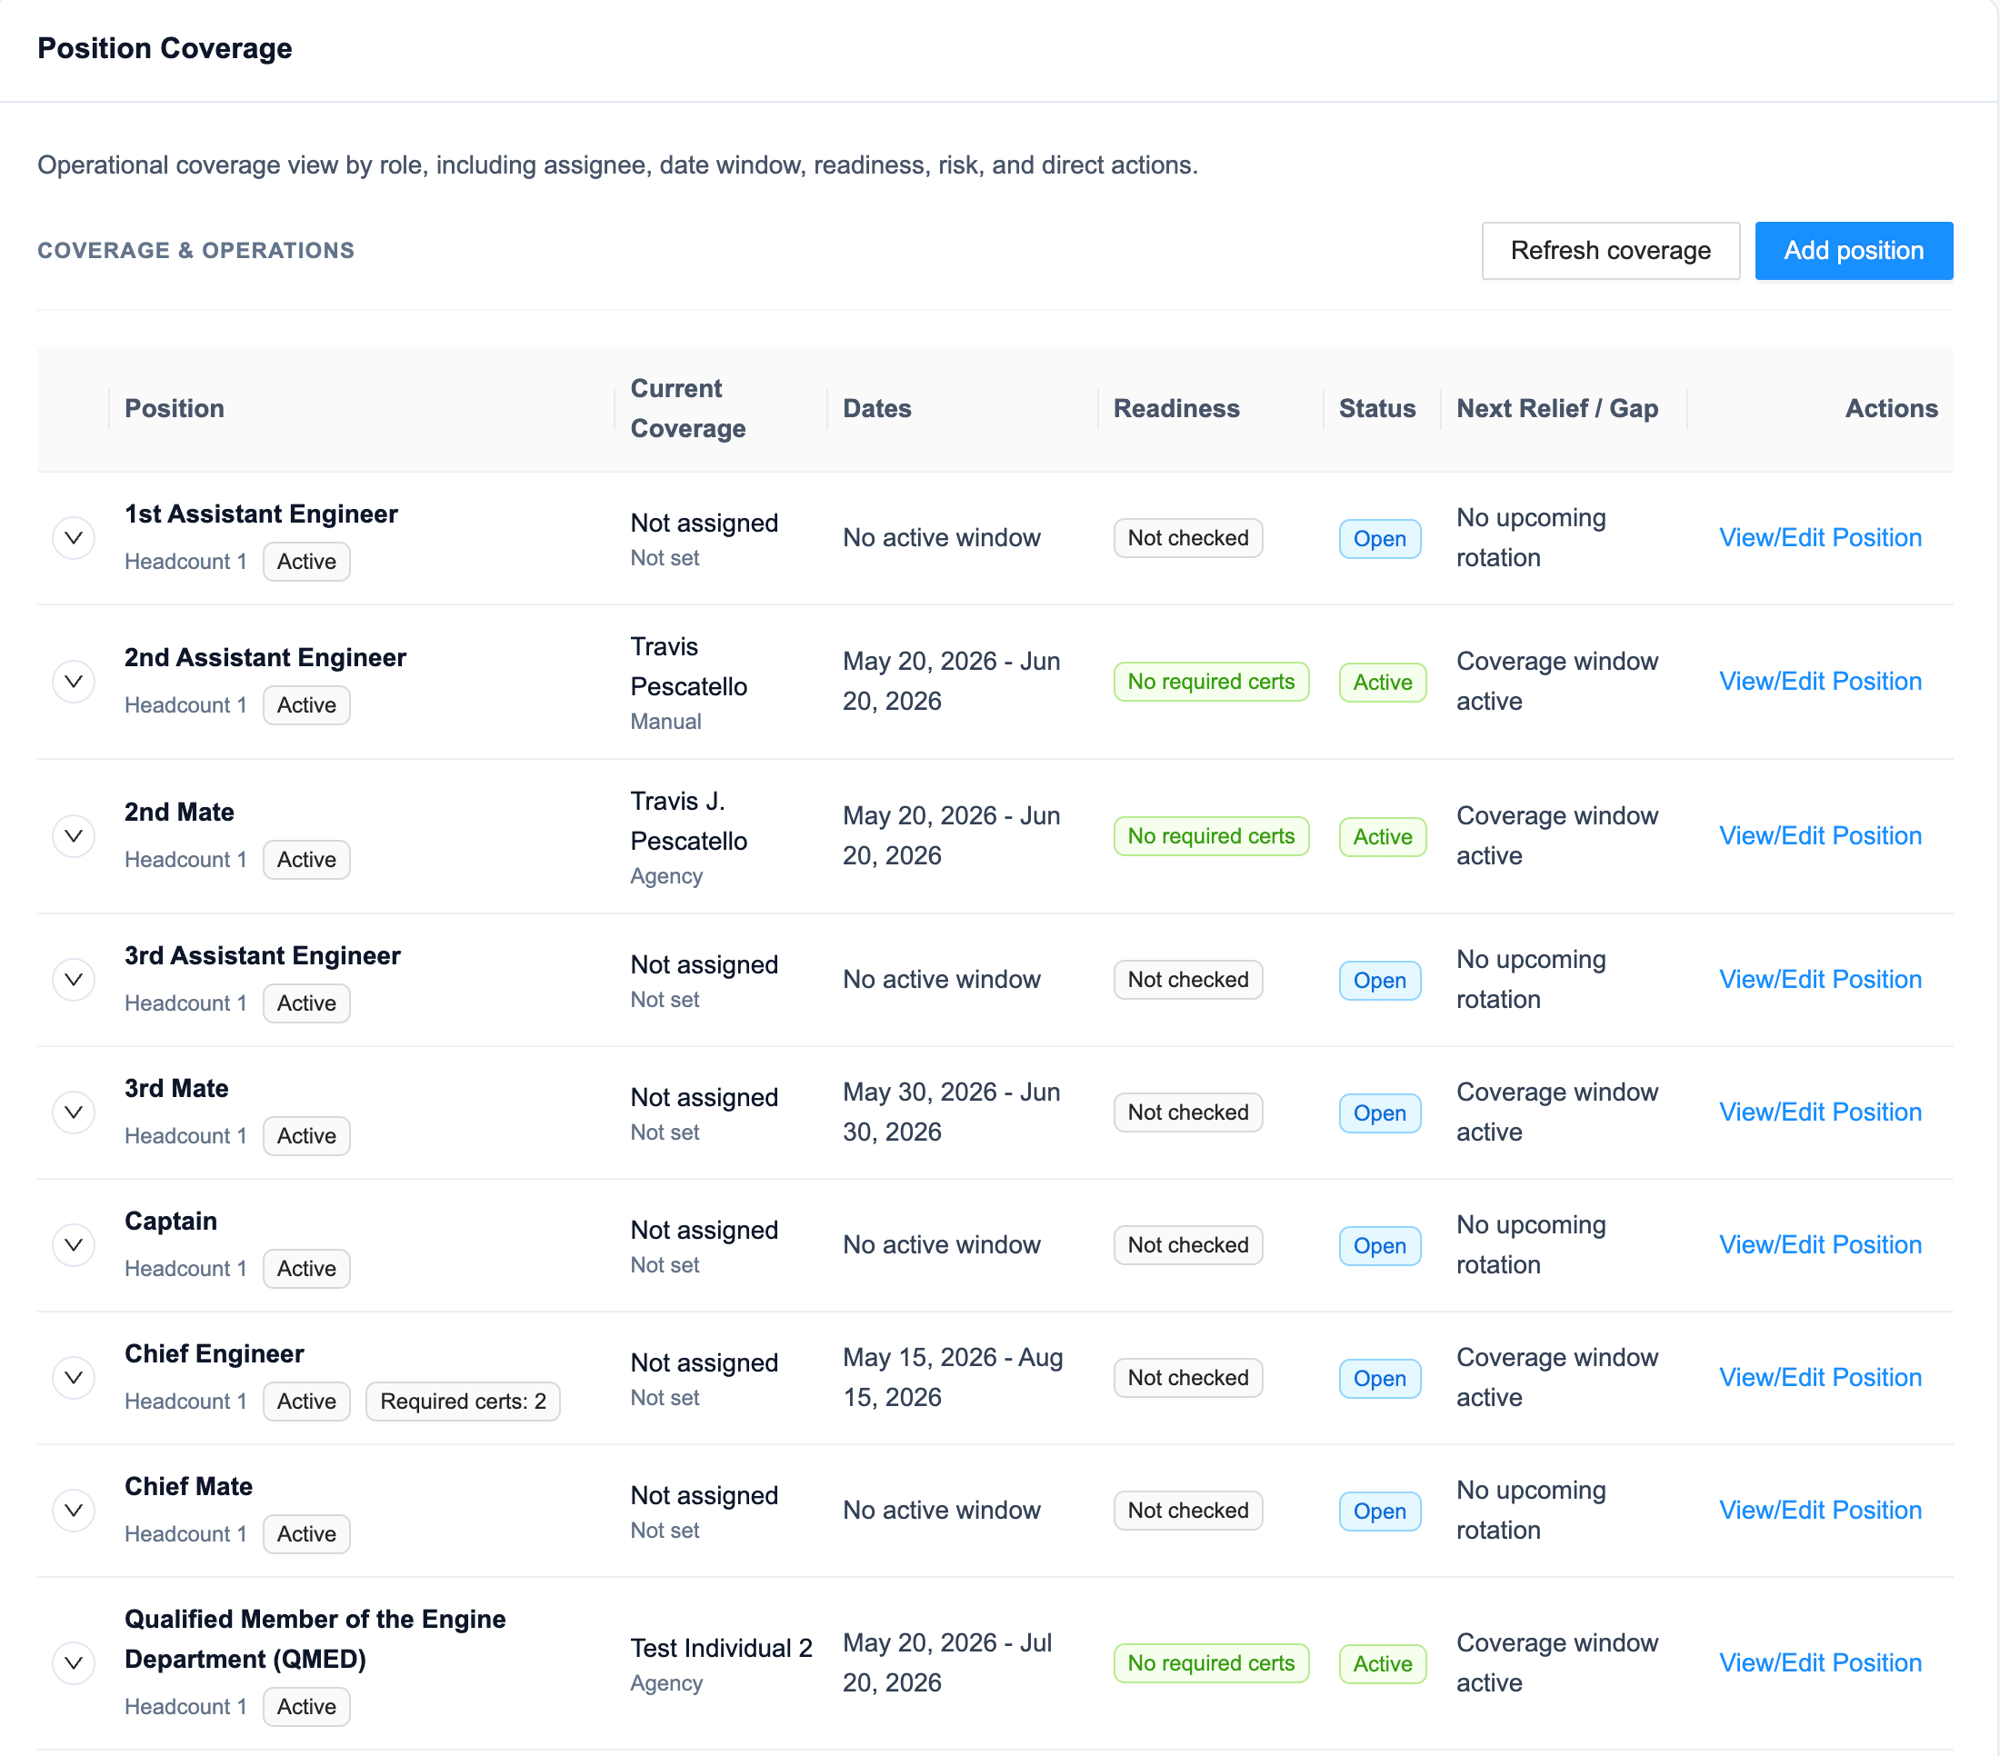Click the Refresh coverage button
This screenshot has width=2000, height=1756.
click(x=1610, y=250)
